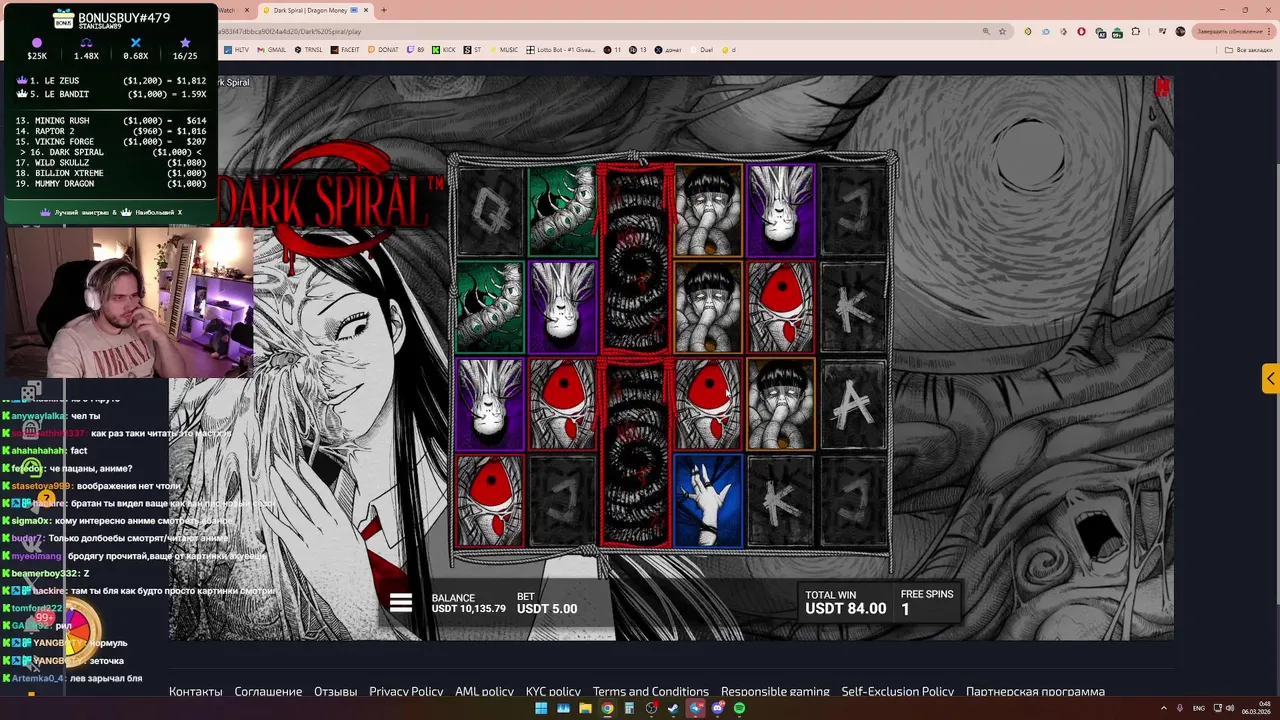Open the MUSIC bookmark
Viewport: 1280px width, 720px height.
(505, 49)
